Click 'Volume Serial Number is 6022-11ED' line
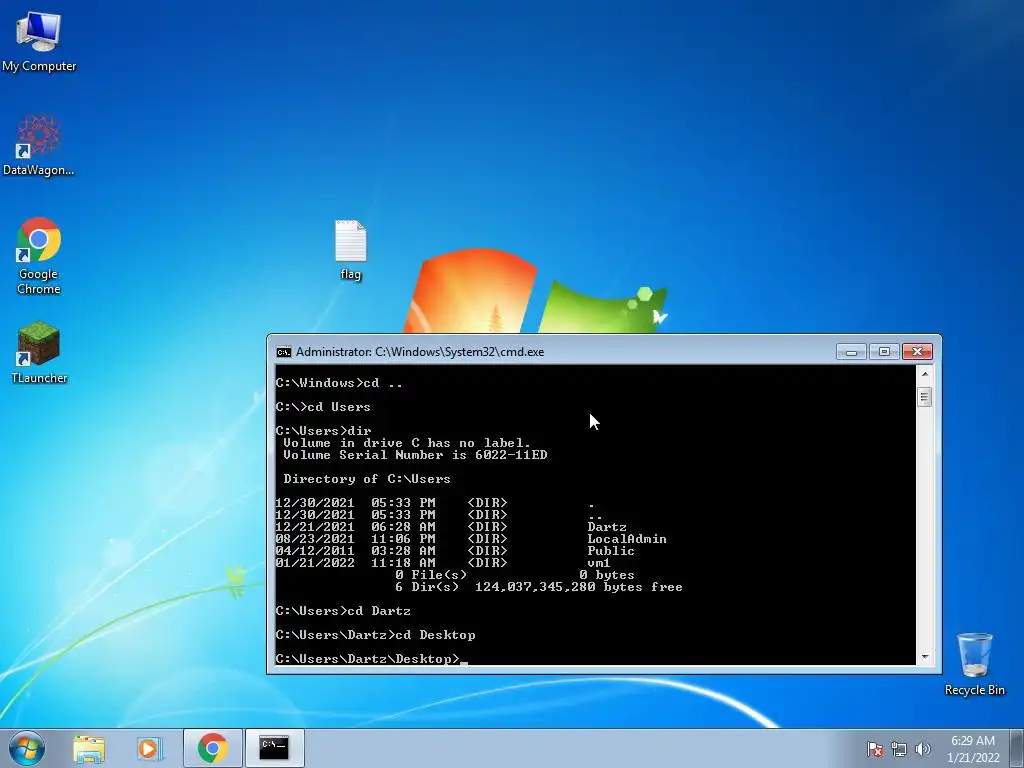This screenshot has width=1024, height=768. pyautogui.click(x=415, y=455)
